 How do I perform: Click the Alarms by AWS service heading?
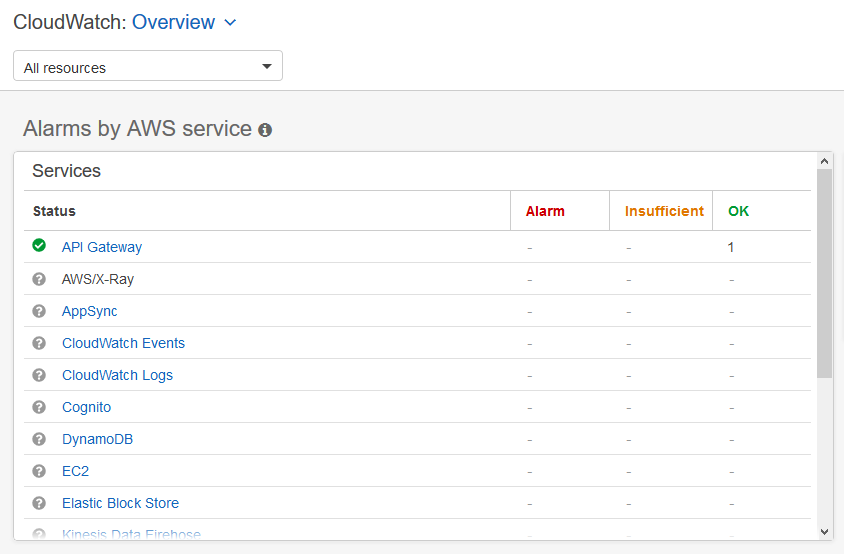click(x=137, y=129)
